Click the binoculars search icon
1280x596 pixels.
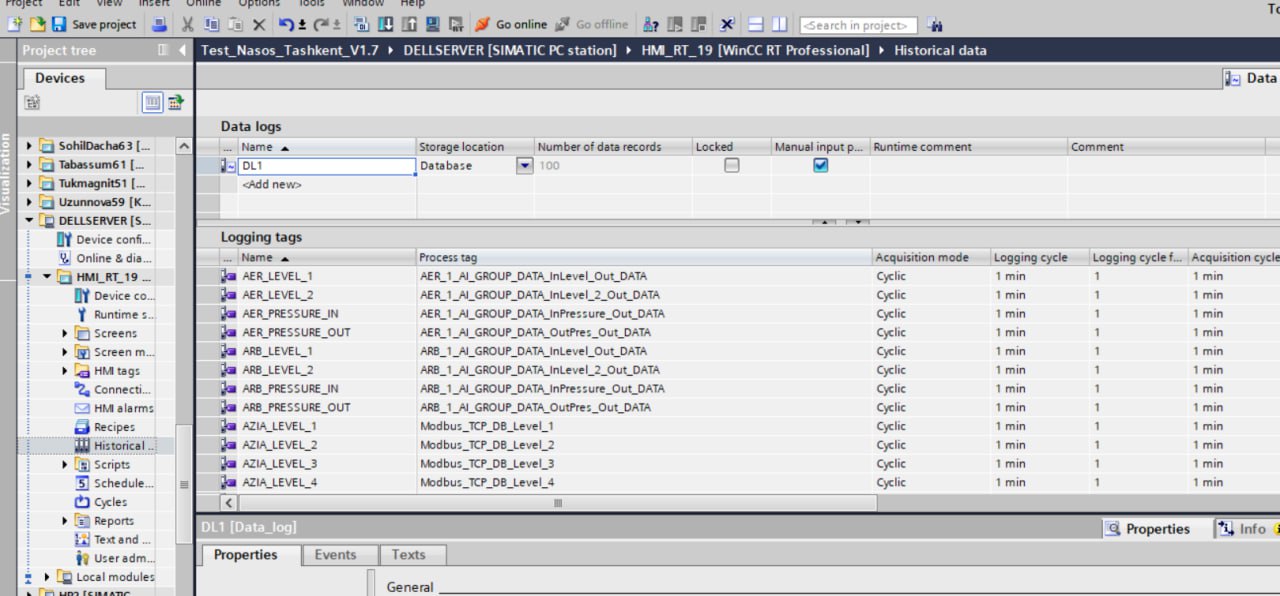[934, 24]
